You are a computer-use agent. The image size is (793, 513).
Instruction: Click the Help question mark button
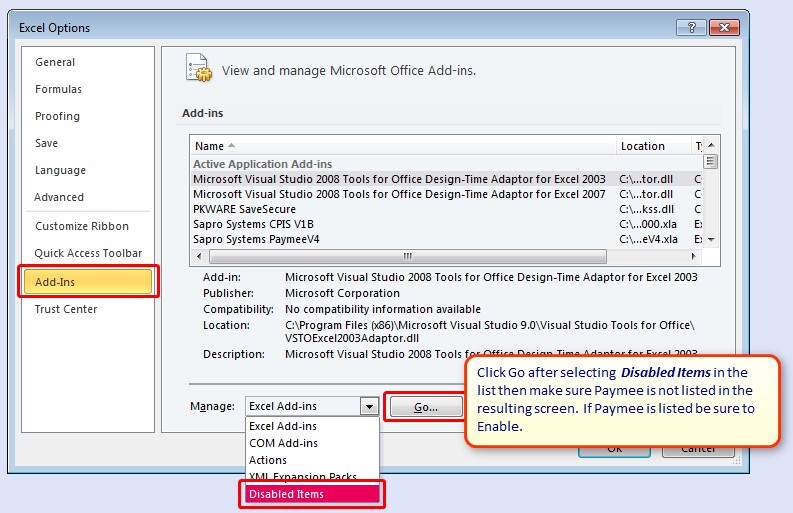(x=691, y=27)
